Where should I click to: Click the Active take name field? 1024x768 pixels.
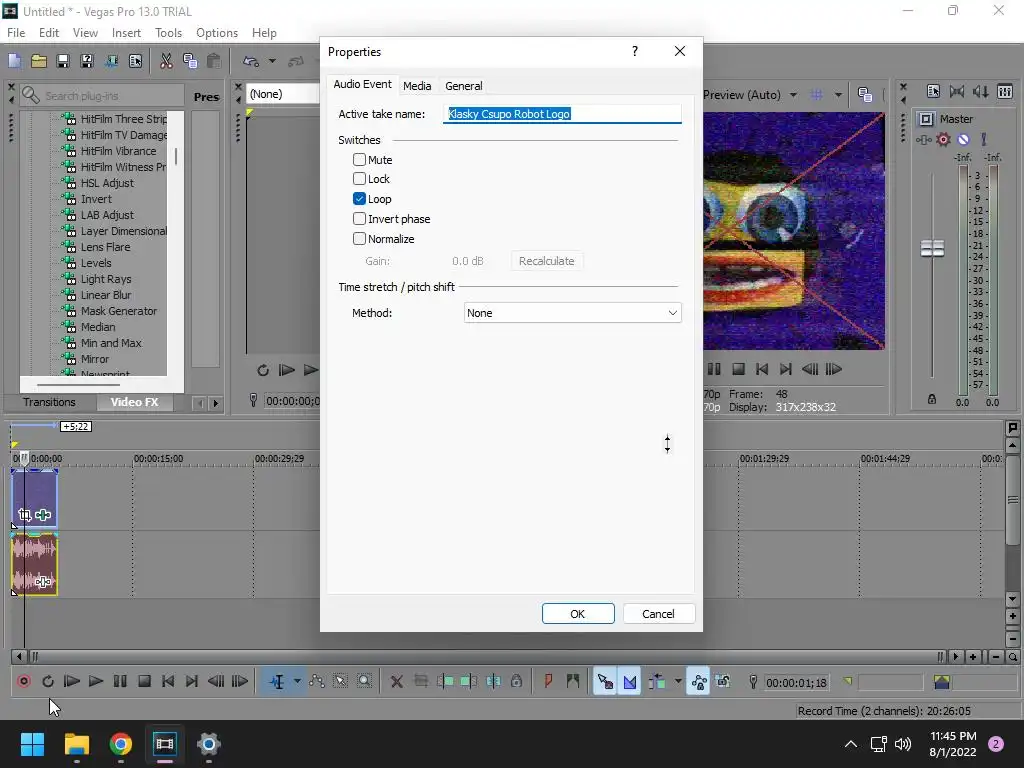point(562,114)
